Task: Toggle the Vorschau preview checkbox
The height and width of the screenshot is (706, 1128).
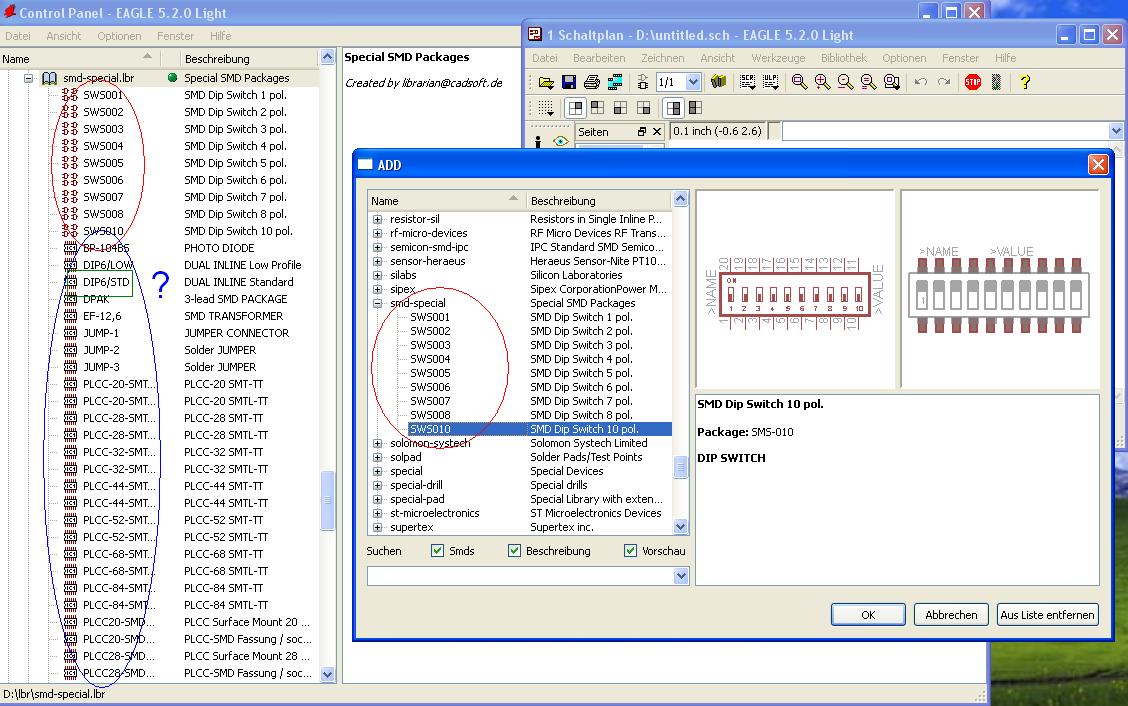Action: (630, 551)
